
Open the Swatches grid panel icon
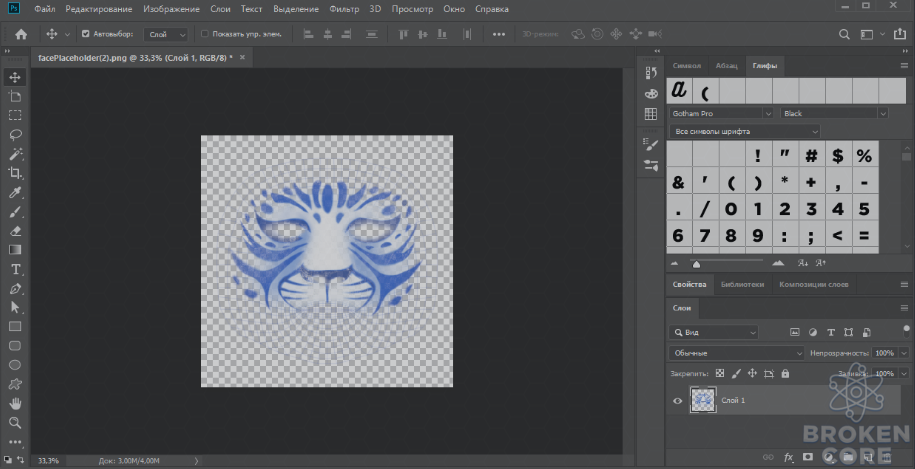coord(651,114)
